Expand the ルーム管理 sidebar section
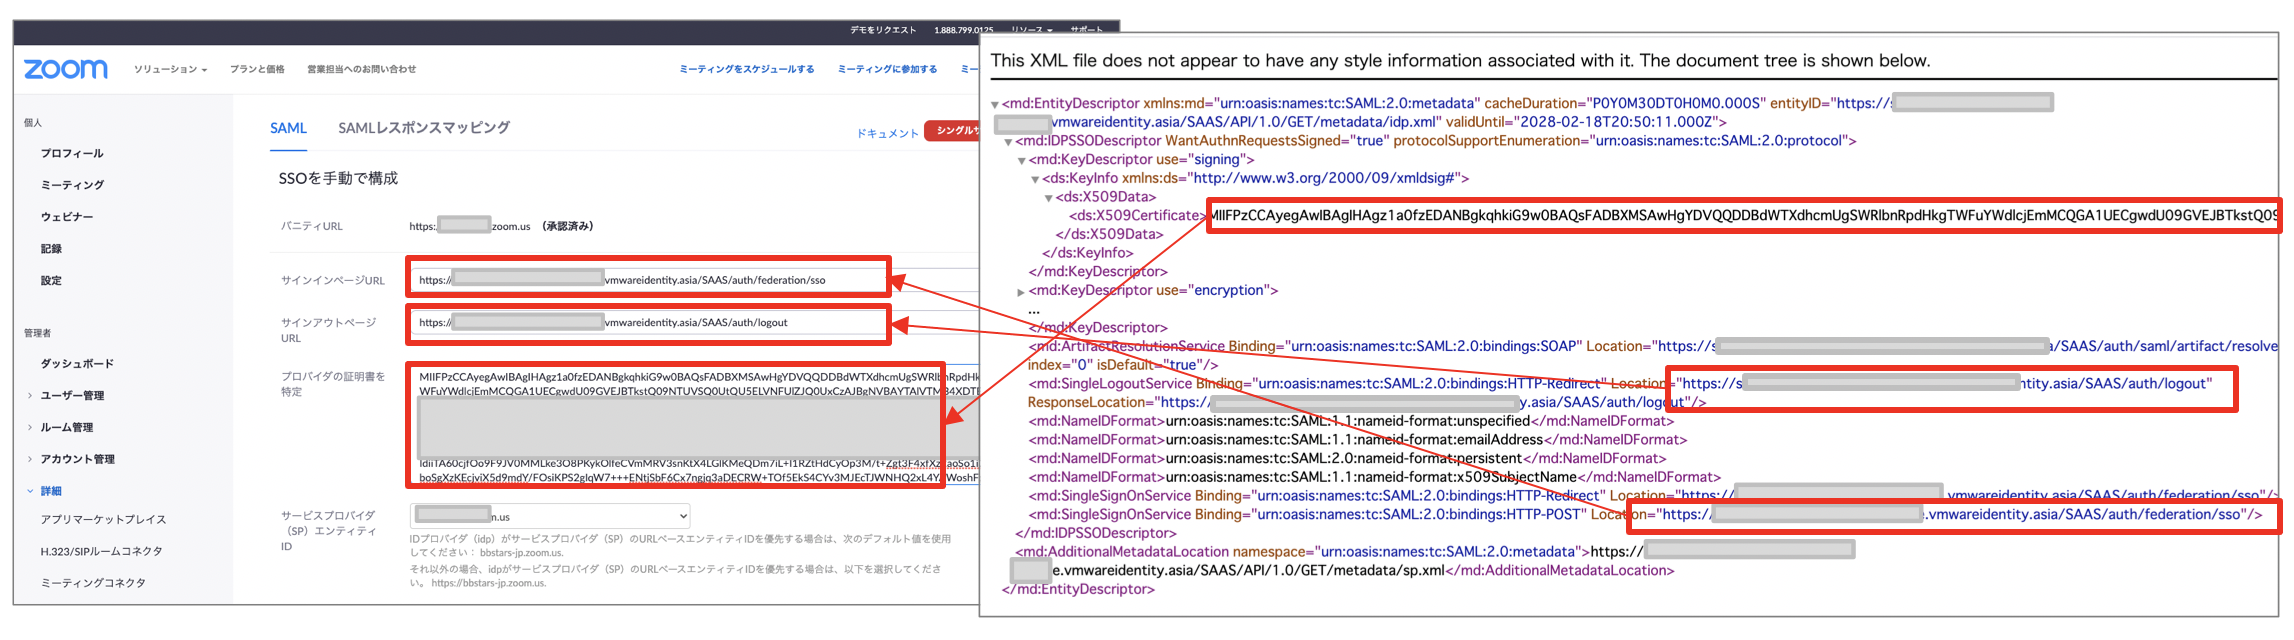The width and height of the screenshot is (2294, 640). tap(66, 428)
